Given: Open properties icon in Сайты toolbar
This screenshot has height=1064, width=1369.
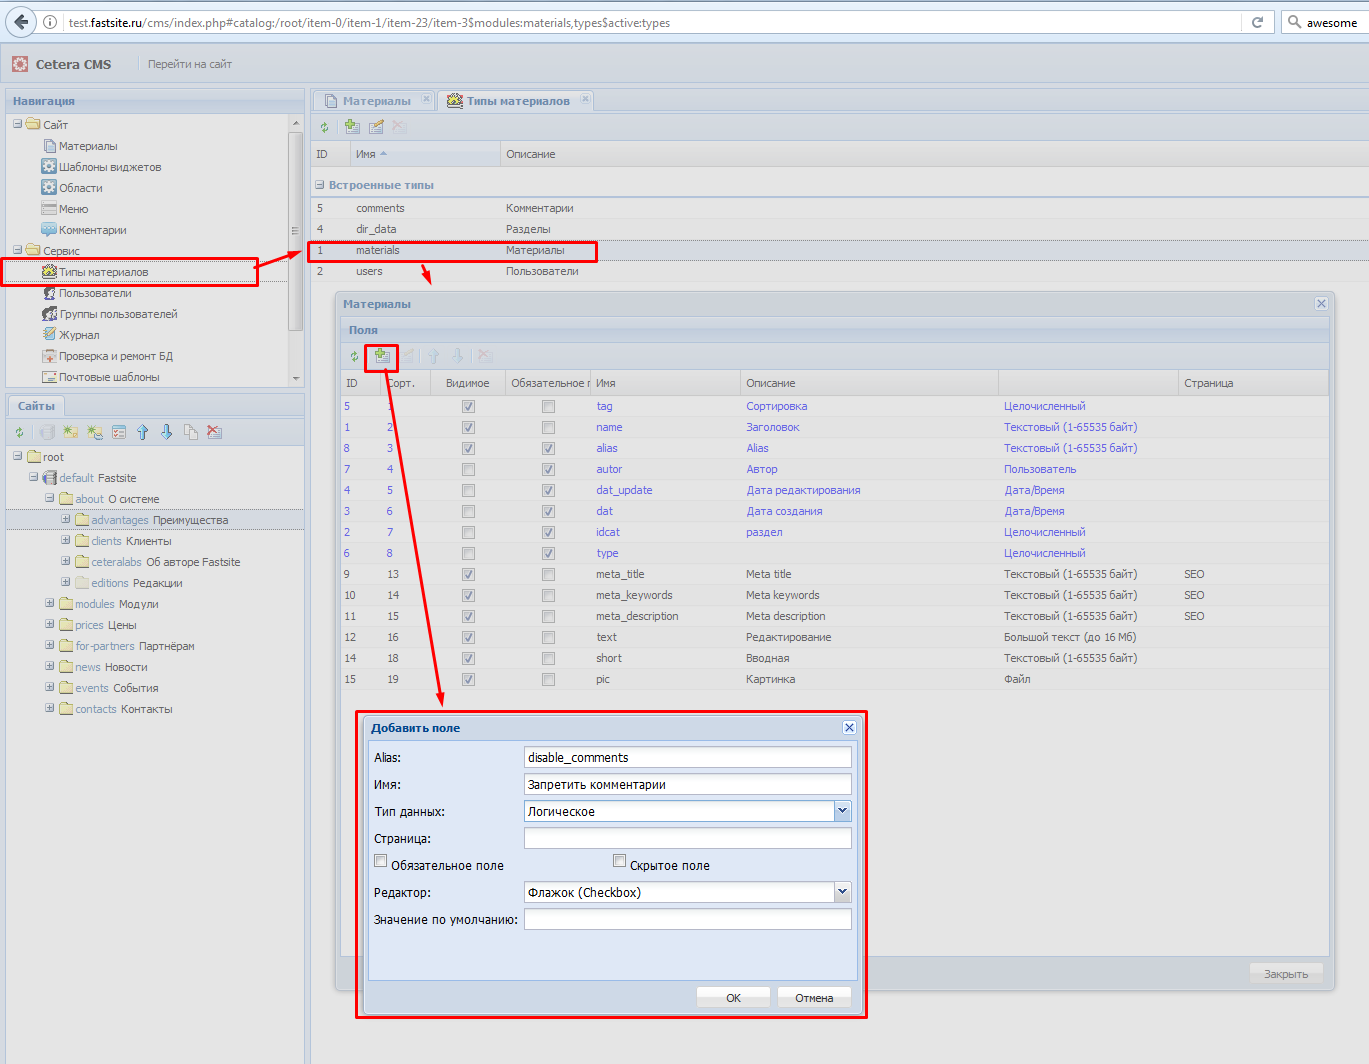Looking at the screenshot, I should [x=119, y=432].
